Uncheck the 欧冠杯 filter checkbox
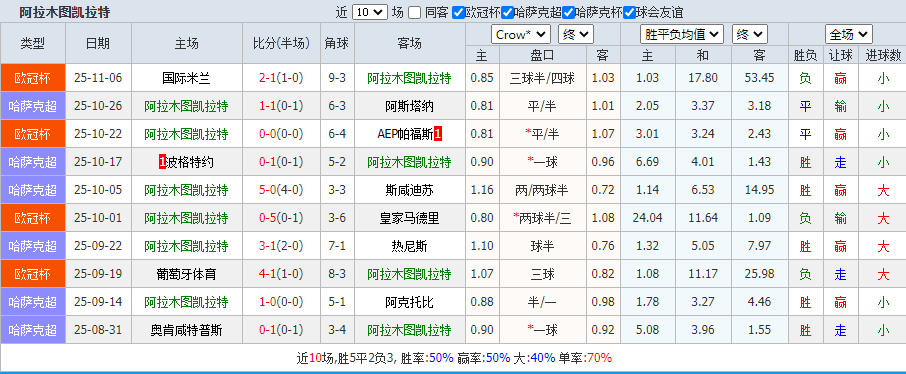The height and width of the screenshot is (374, 906). click(x=458, y=12)
